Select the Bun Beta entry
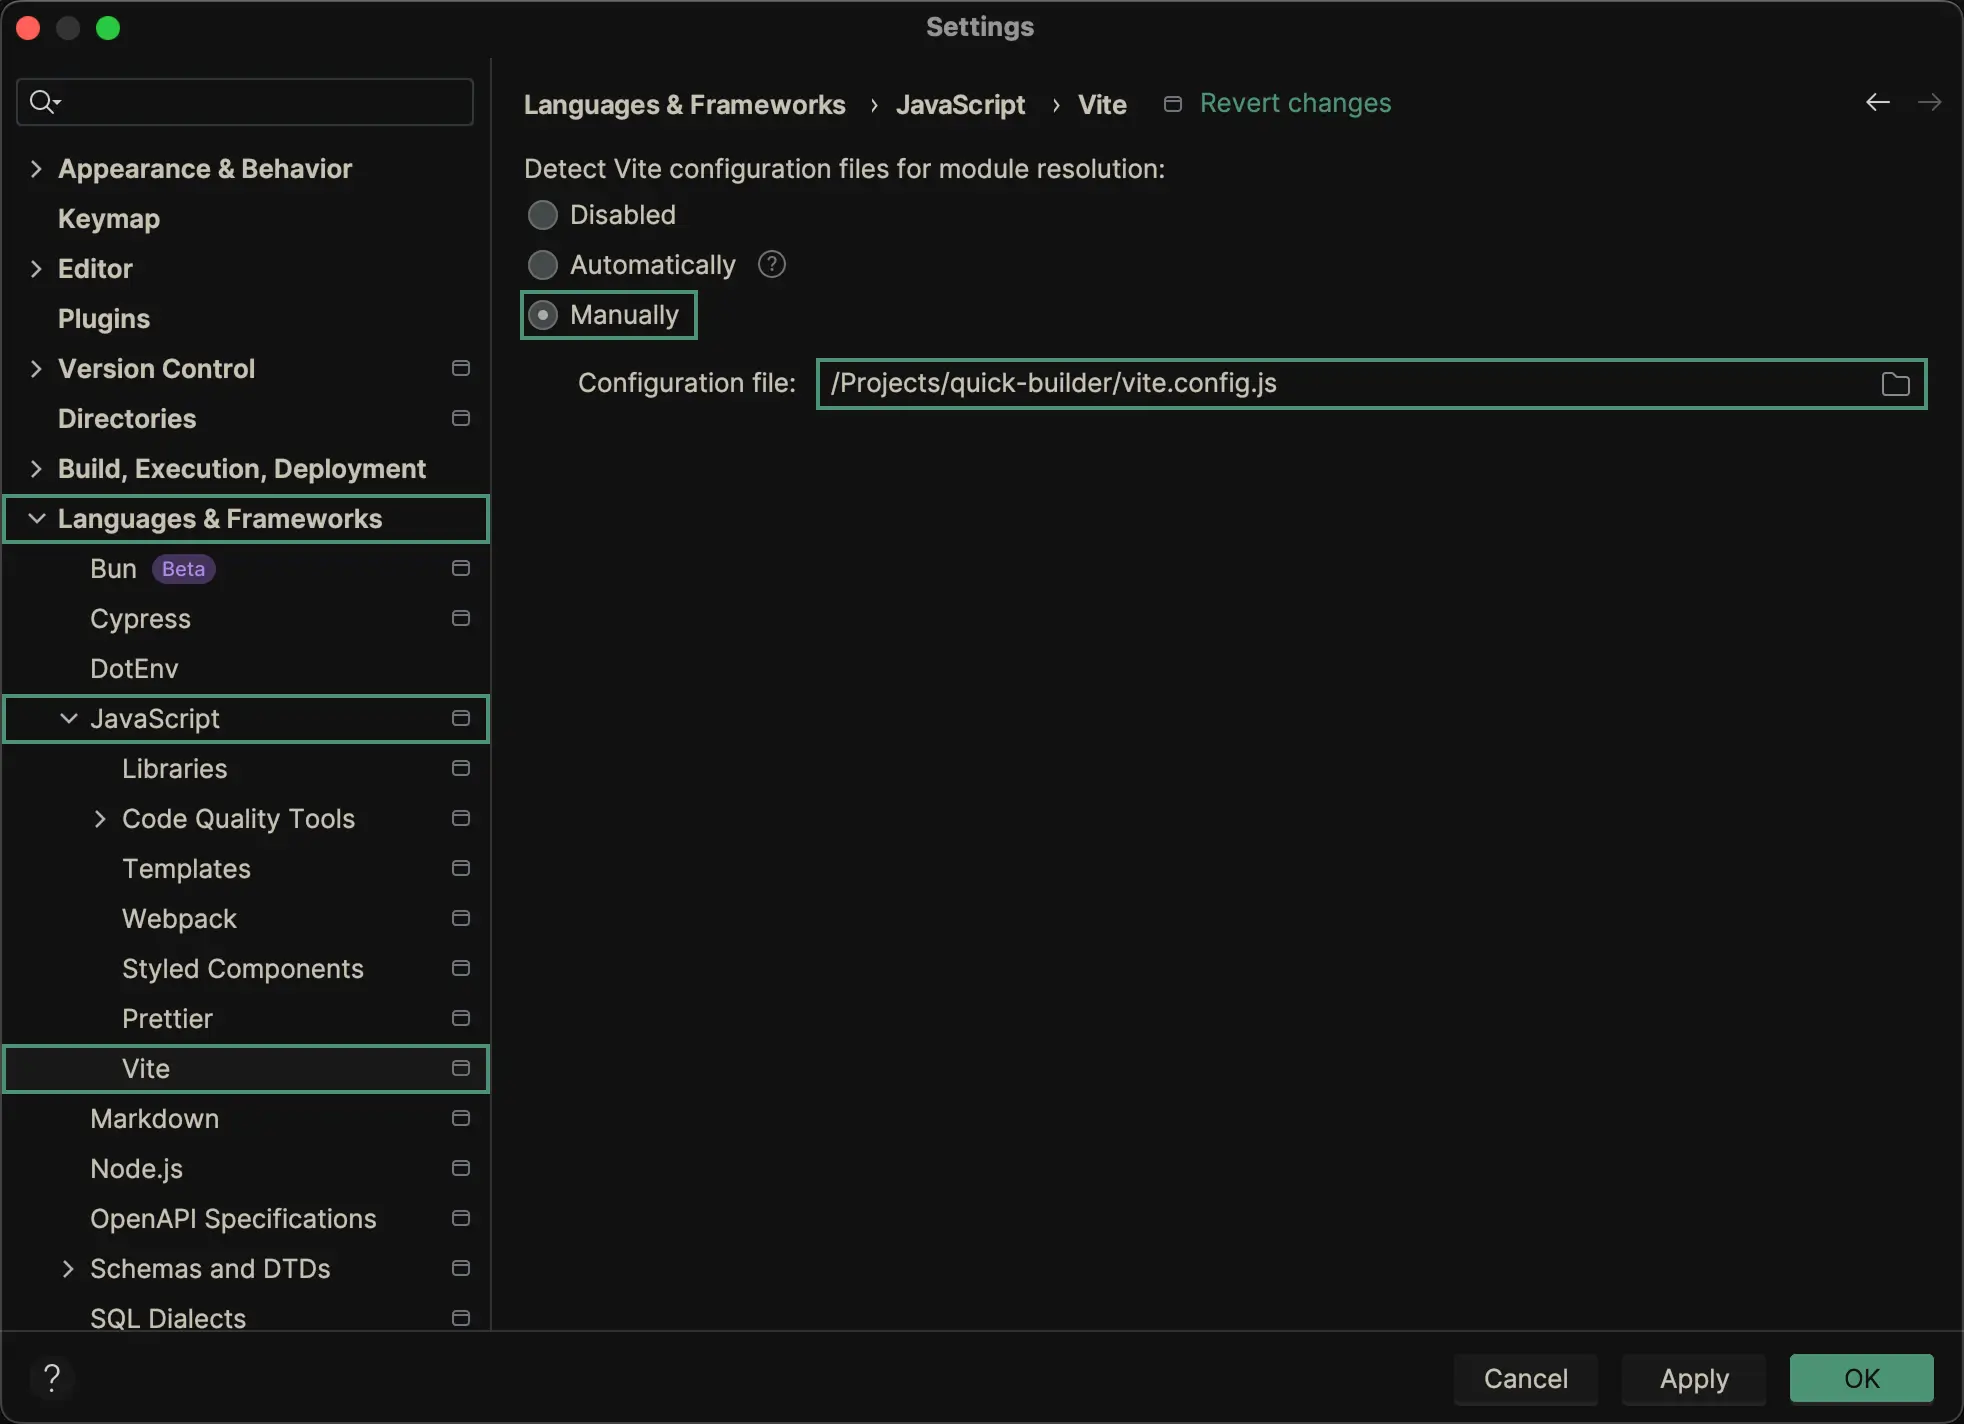Image resolution: width=1964 pixels, height=1424 pixels. click(245, 568)
